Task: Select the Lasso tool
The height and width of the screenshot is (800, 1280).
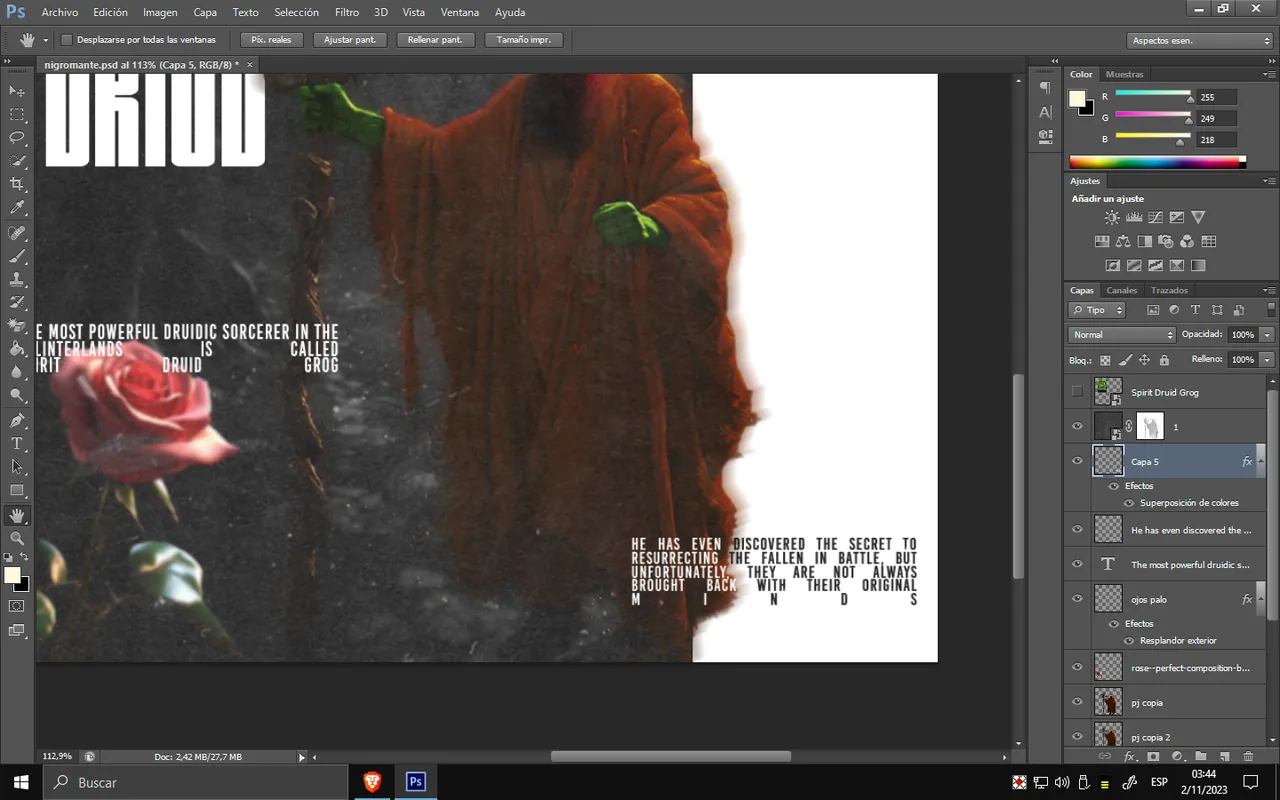Action: [x=17, y=137]
